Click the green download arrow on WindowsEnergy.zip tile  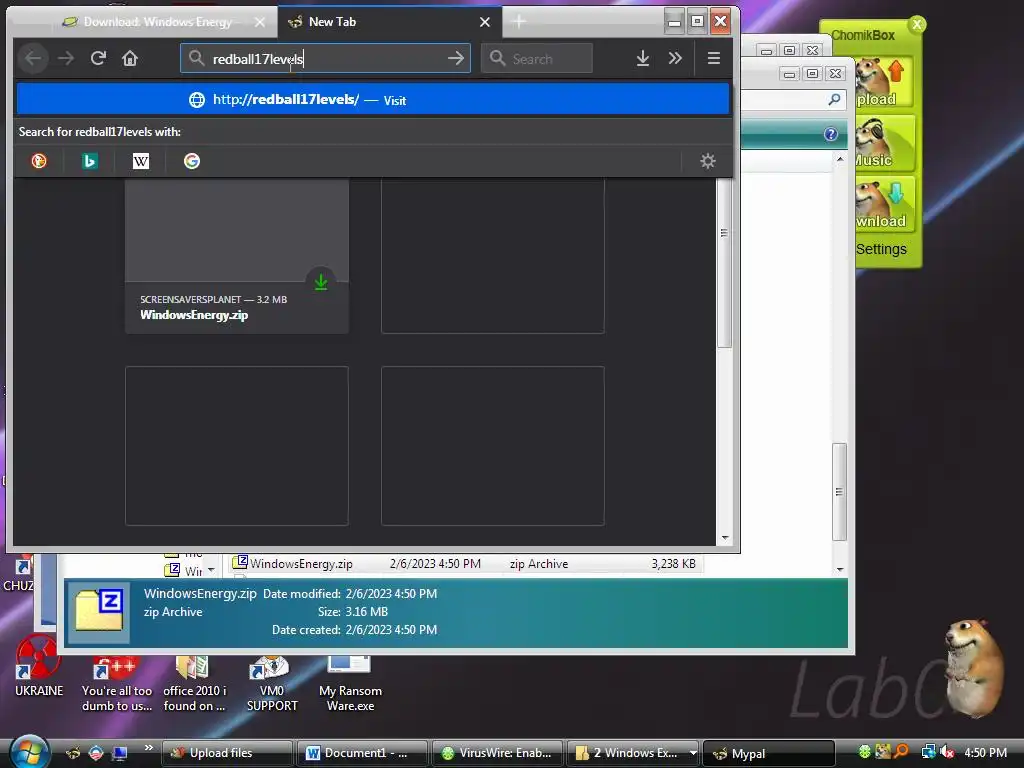pyautogui.click(x=321, y=282)
